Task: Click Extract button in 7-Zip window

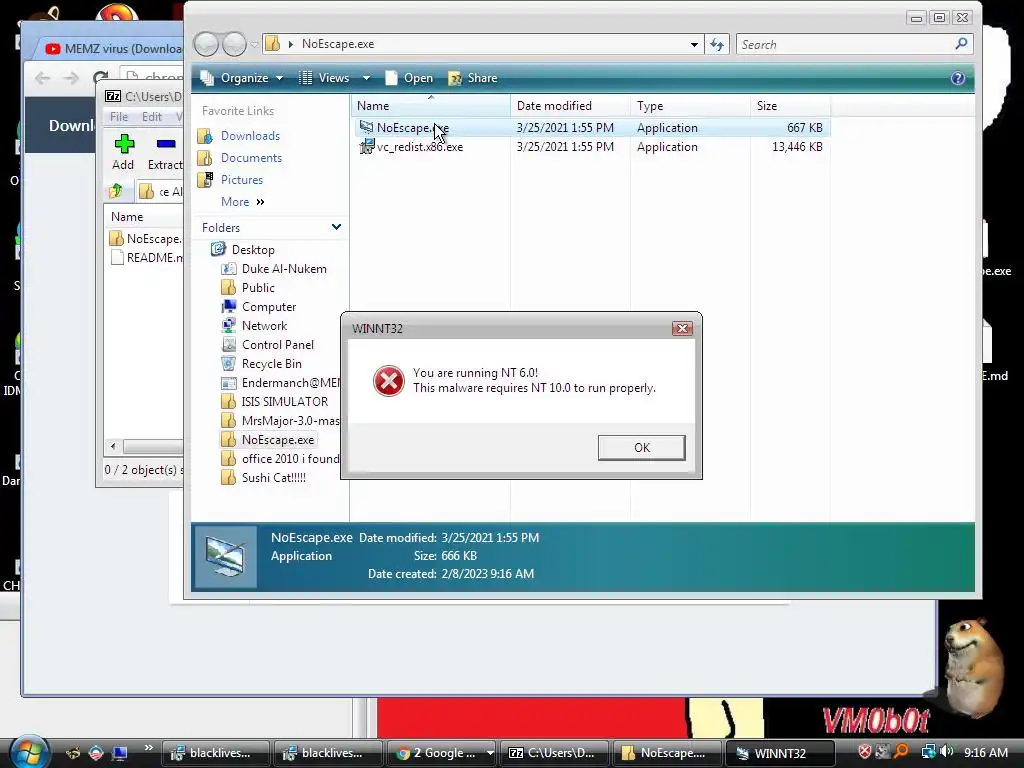Action: [x=165, y=153]
